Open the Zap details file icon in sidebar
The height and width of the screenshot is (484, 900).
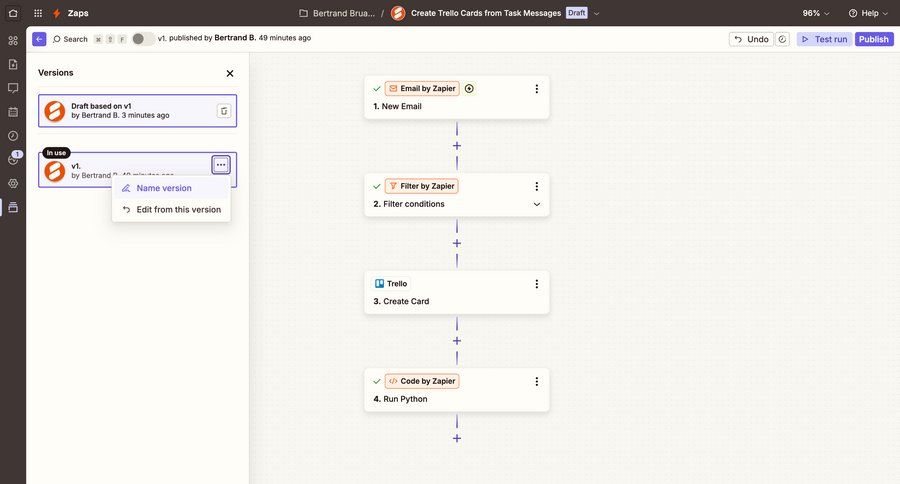coord(13,64)
